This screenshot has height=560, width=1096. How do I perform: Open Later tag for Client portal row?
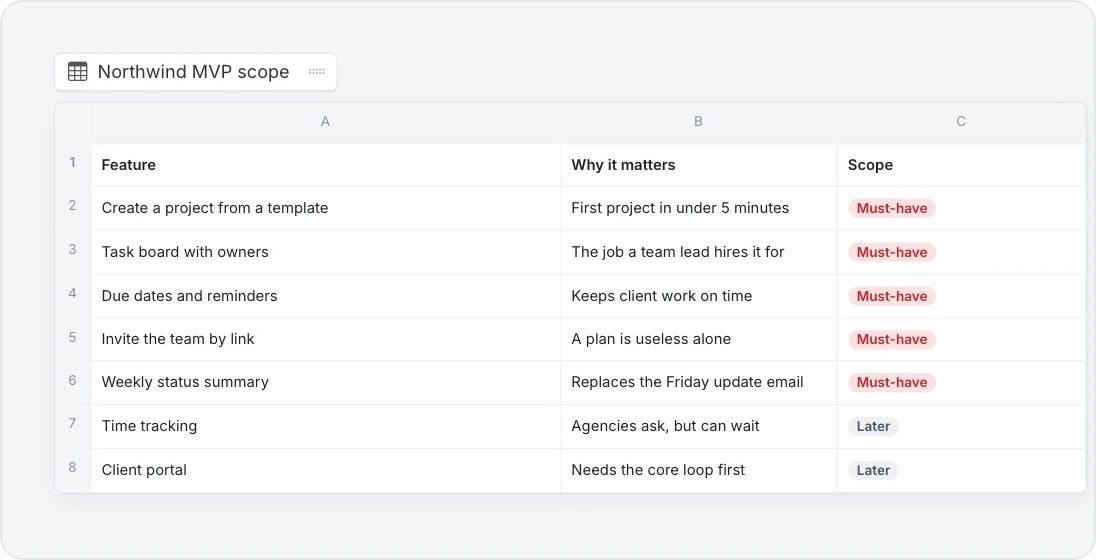(x=873, y=471)
